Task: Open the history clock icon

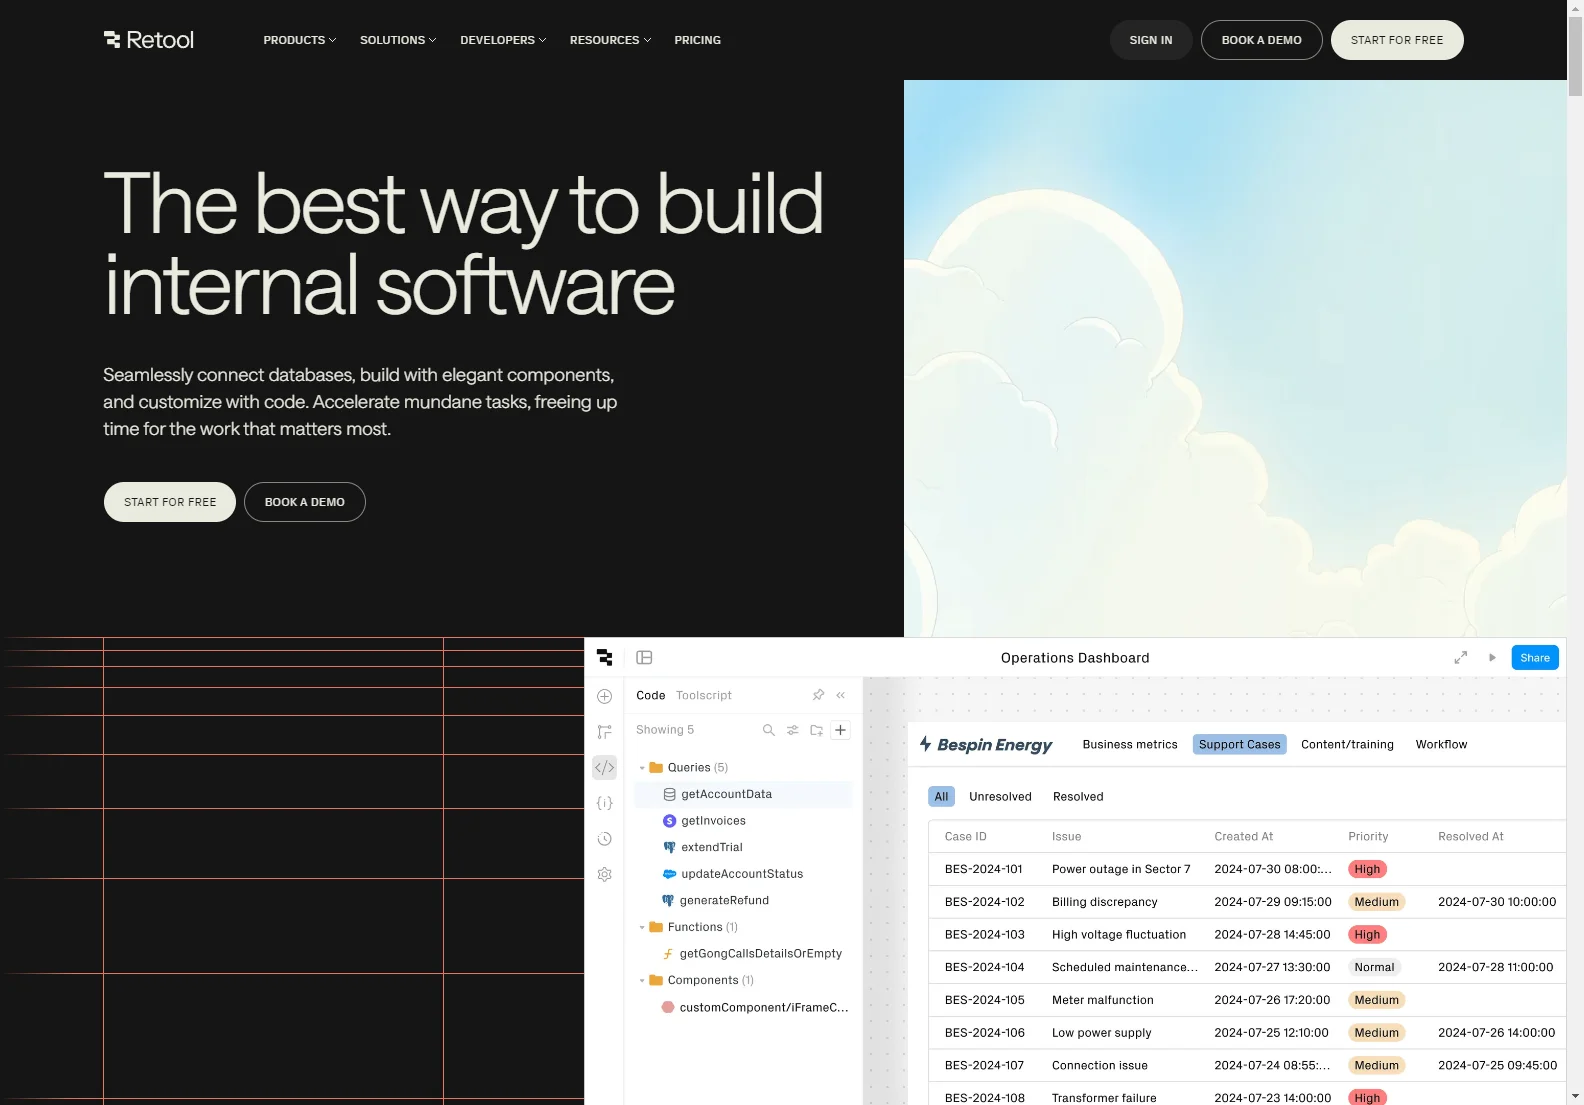Action: pos(604,839)
